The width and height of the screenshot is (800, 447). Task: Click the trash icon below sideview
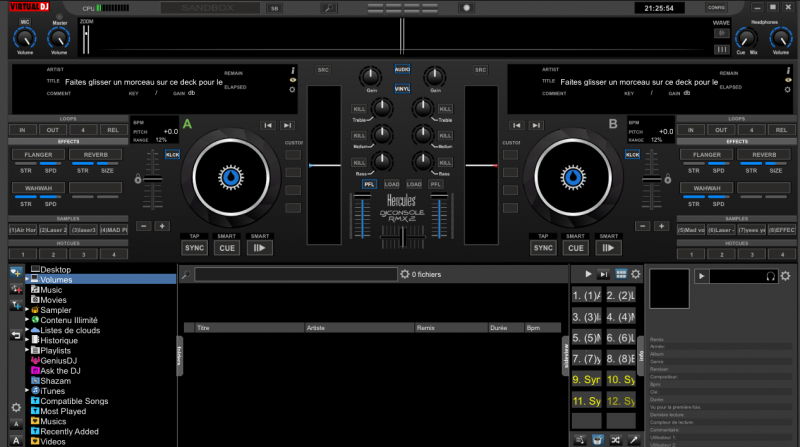coord(598,440)
